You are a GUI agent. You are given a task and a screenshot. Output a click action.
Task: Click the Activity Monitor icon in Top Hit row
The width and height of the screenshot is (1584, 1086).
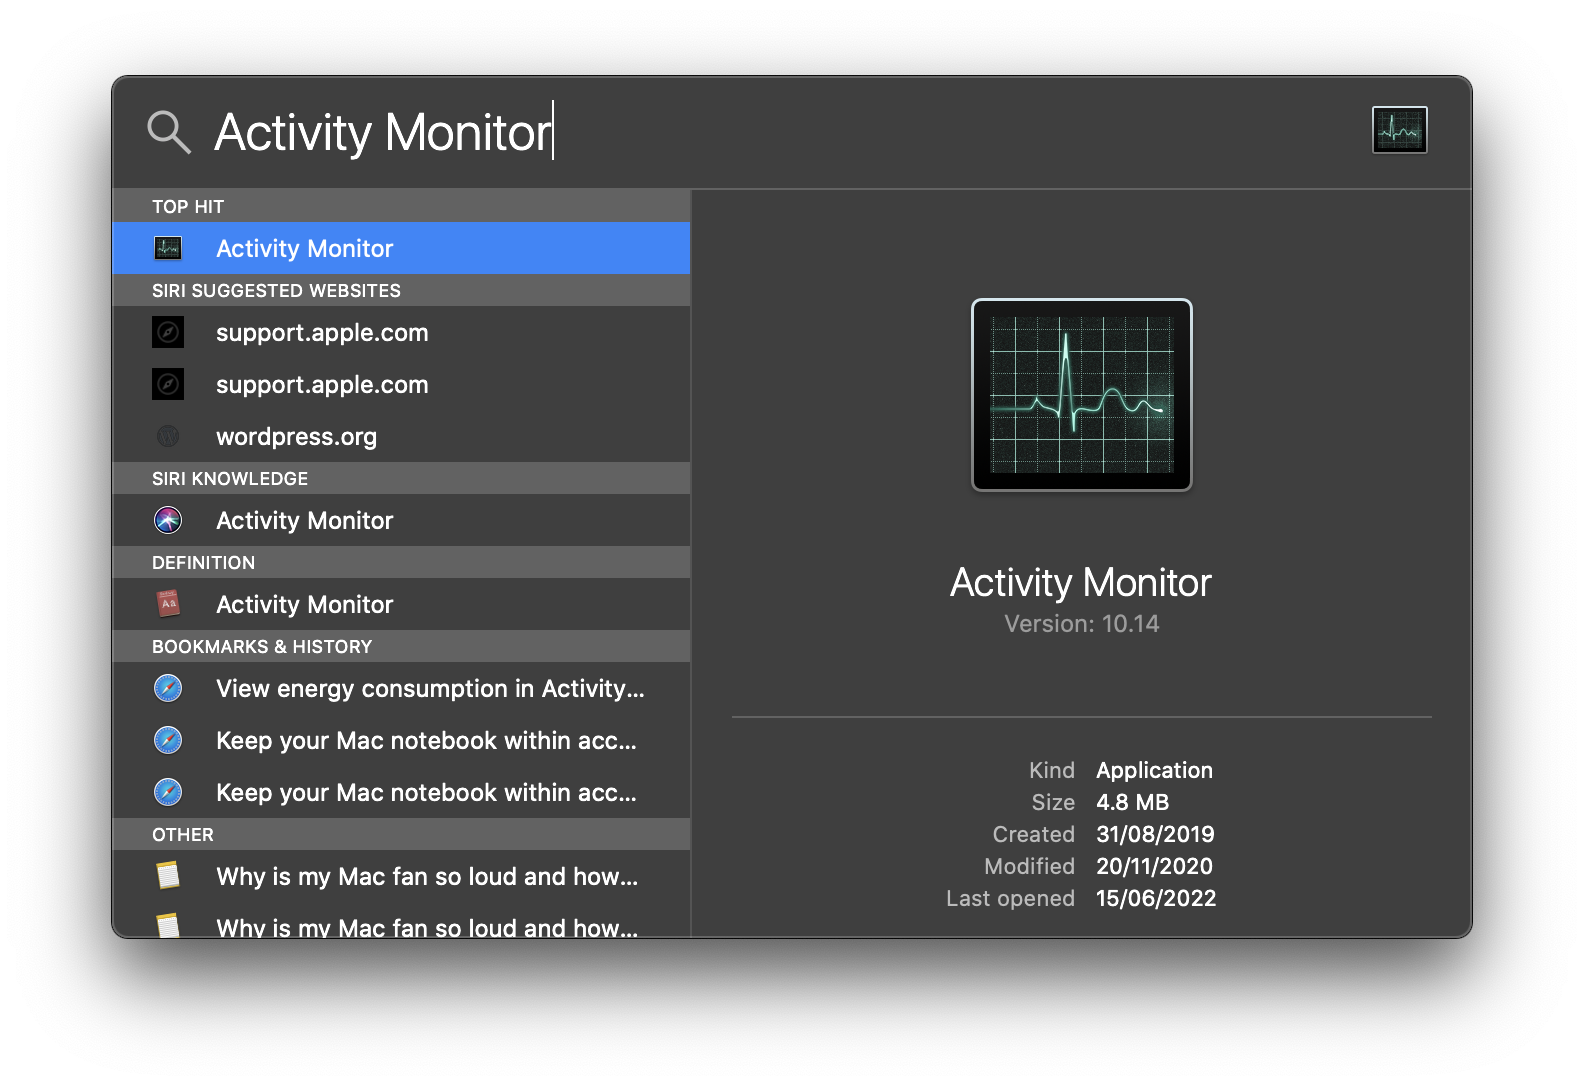pos(168,248)
